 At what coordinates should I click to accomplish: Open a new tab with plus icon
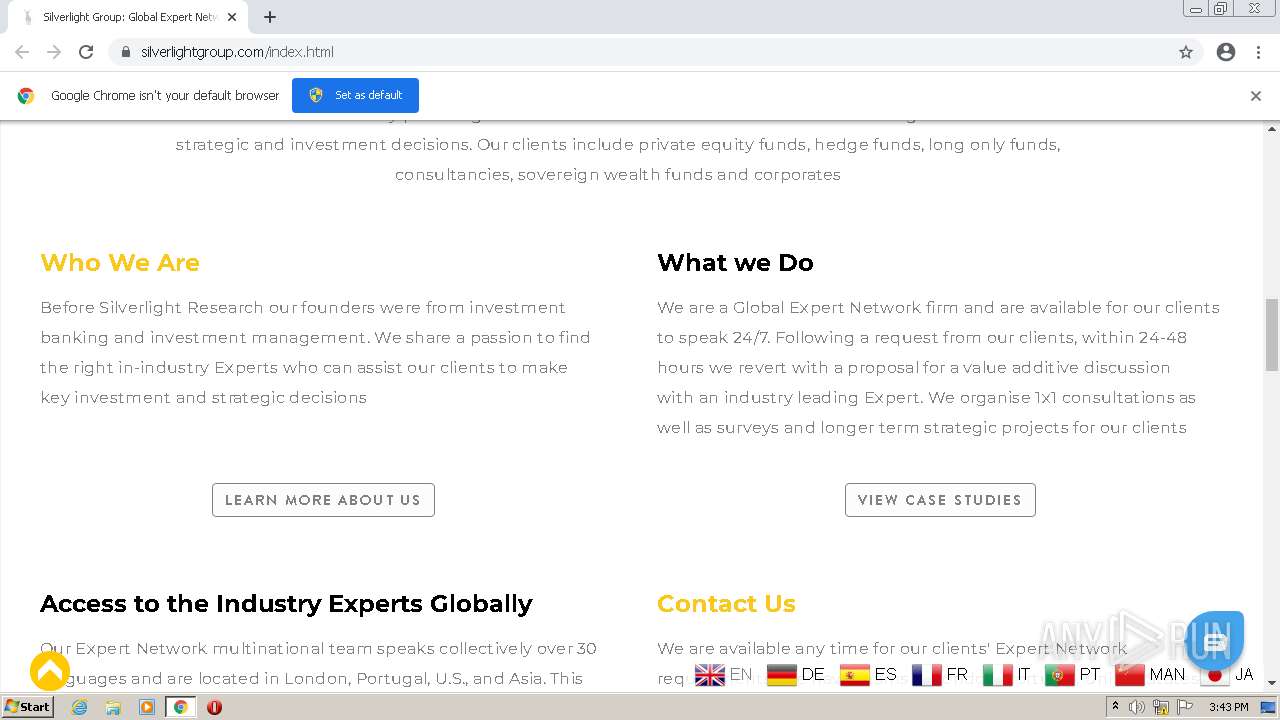pos(270,17)
